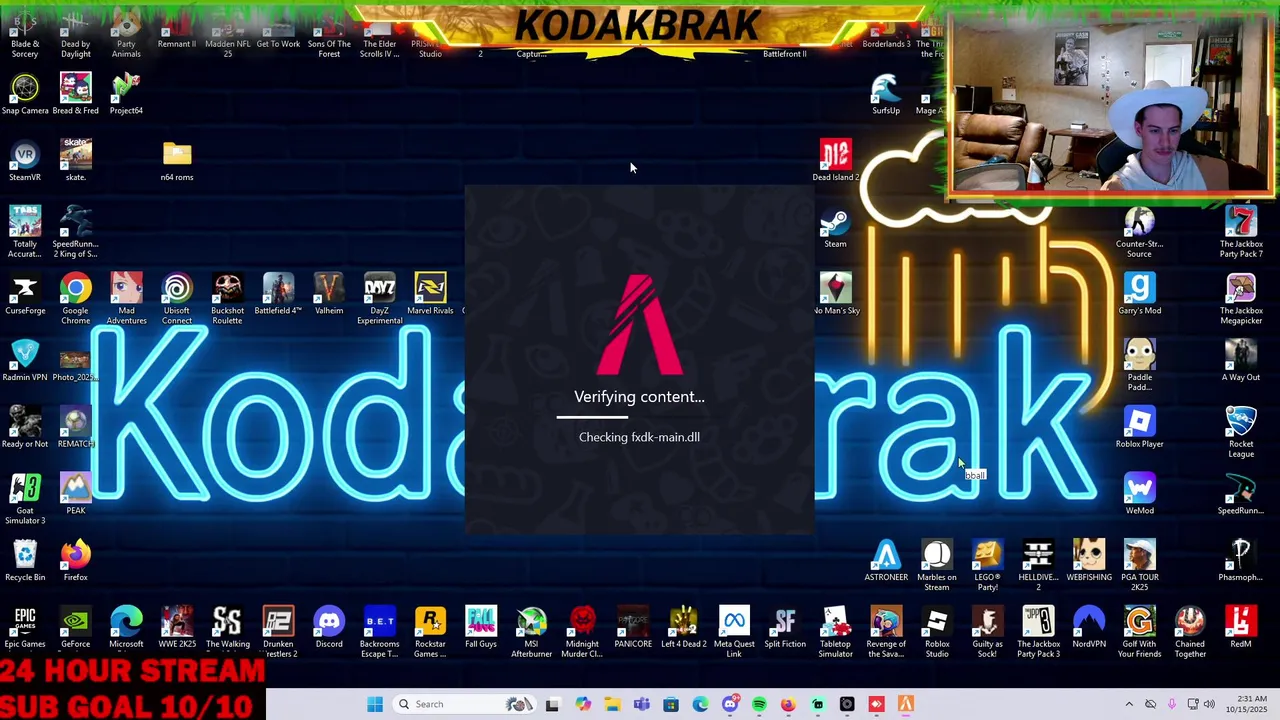Open A Way Out desktop icon
This screenshot has width=1280, height=720.
[x=1241, y=361]
